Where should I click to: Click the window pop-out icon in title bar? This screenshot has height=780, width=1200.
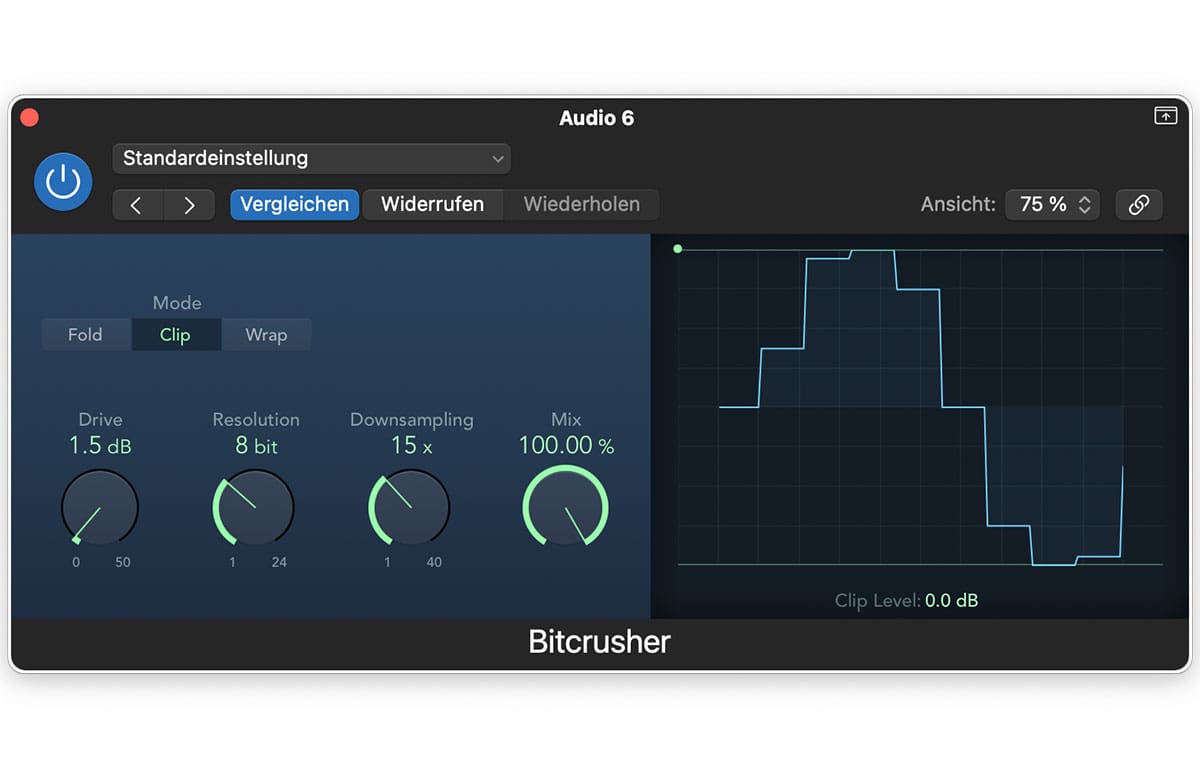tap(1165, 116)
